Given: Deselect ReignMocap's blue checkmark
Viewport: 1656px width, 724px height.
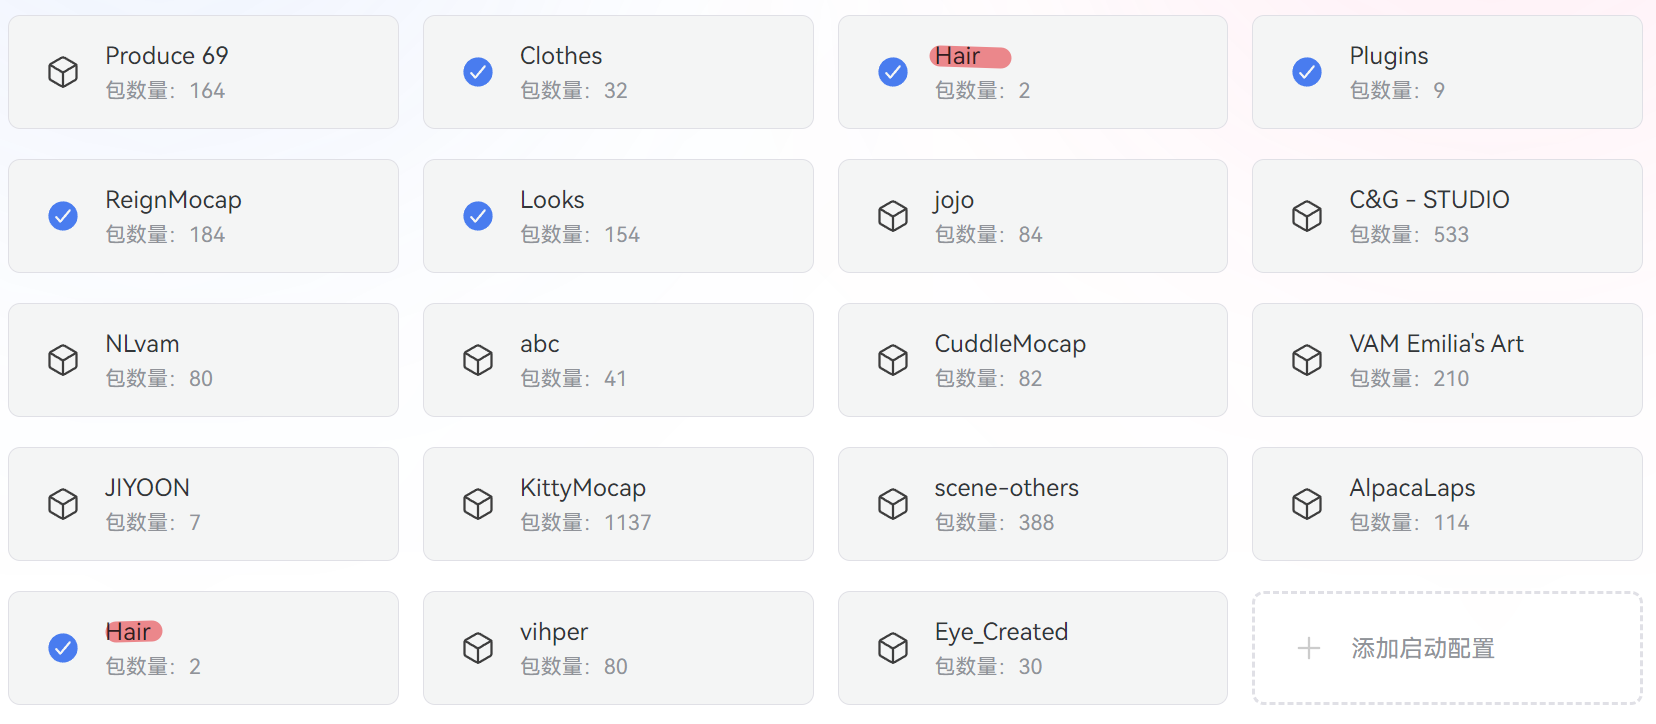Looking at the screenshot, I should click(x=63, y=215).
